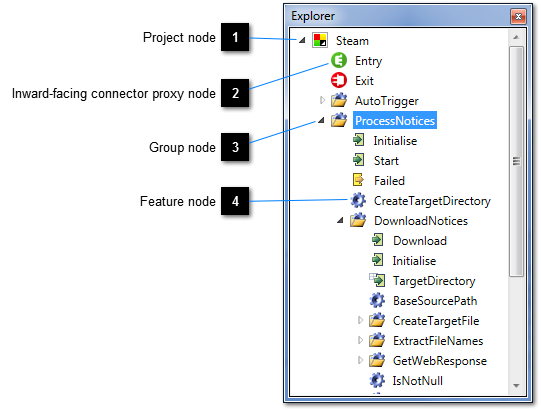Screen dimensions: 541x411
Task: Click the IsNotNull gear icon
Action: pos(377,380)
